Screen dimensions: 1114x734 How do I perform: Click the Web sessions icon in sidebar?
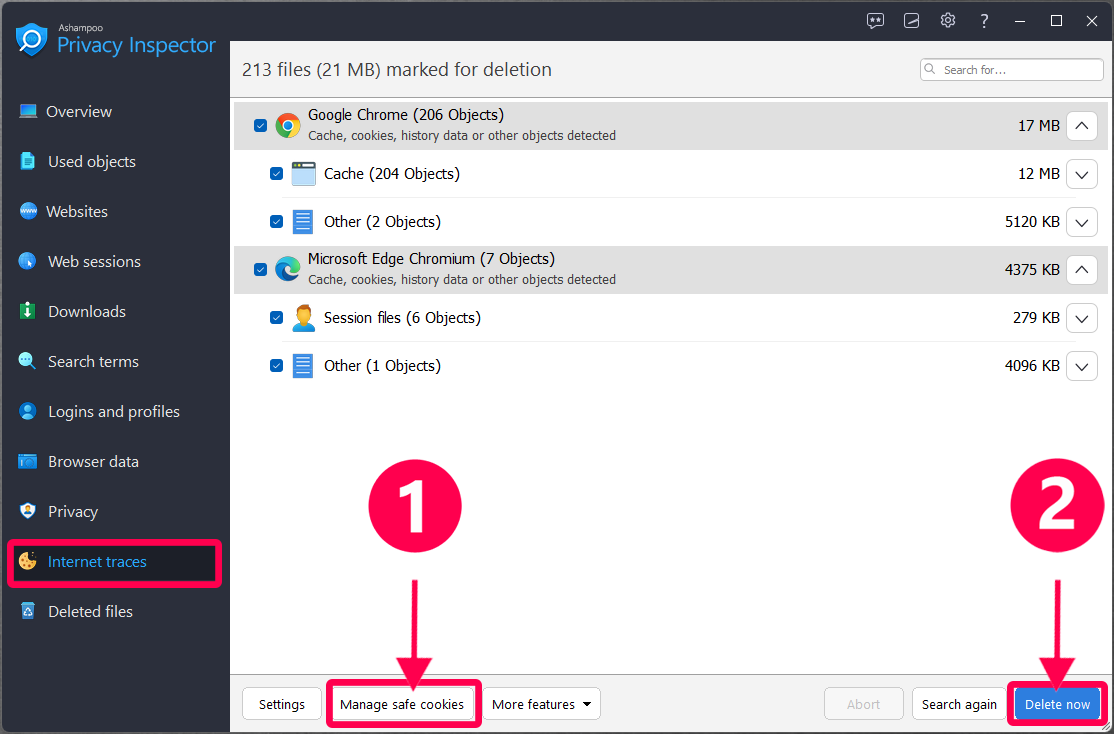(27, 261)
